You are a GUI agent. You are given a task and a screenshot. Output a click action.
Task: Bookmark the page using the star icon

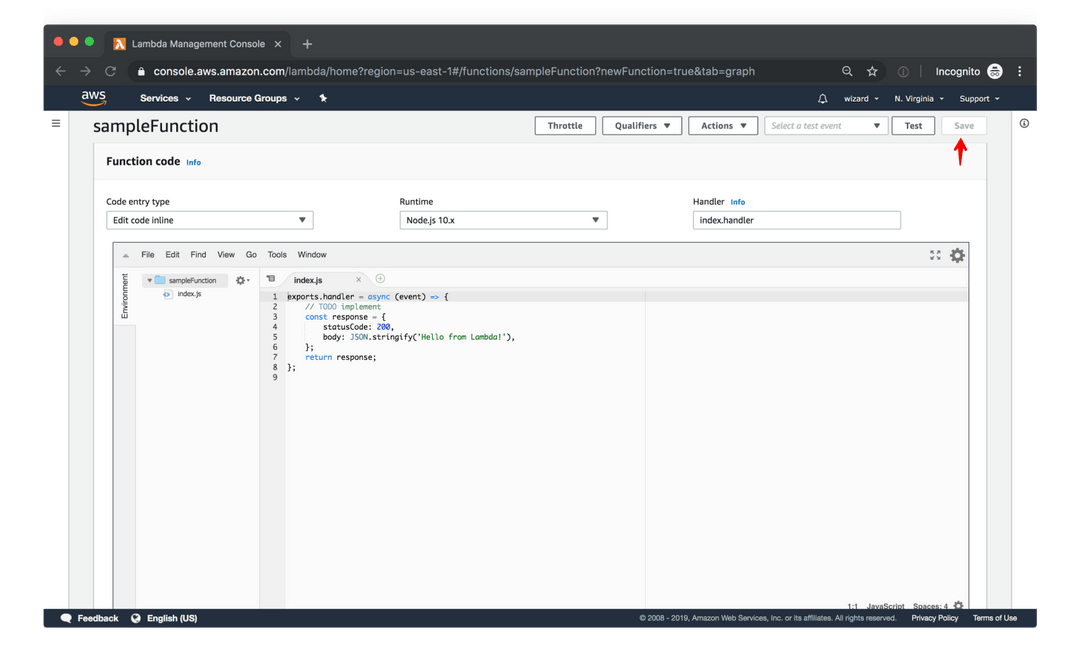pos(871,71)
